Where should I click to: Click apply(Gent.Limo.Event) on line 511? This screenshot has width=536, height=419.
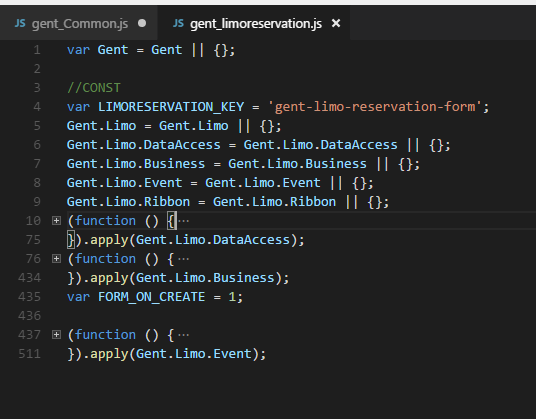coord(174,354)
